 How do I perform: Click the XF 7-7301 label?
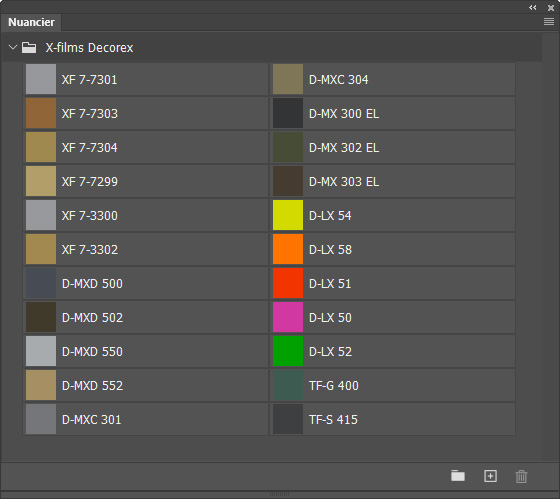89,79
